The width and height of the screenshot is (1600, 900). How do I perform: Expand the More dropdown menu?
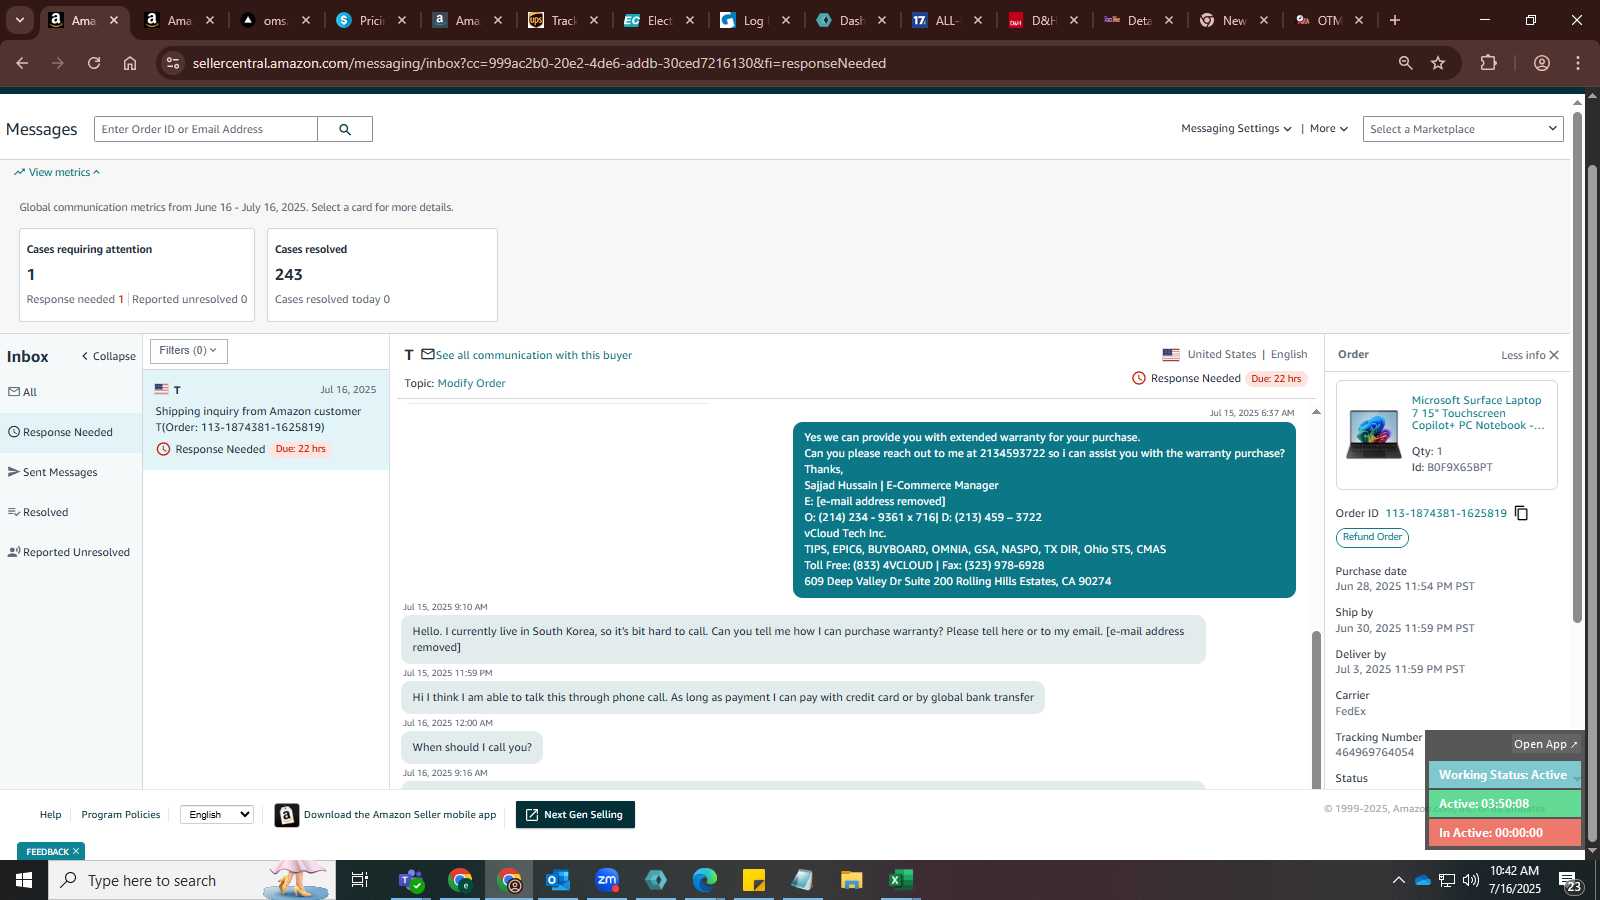tap(1329, 129)
